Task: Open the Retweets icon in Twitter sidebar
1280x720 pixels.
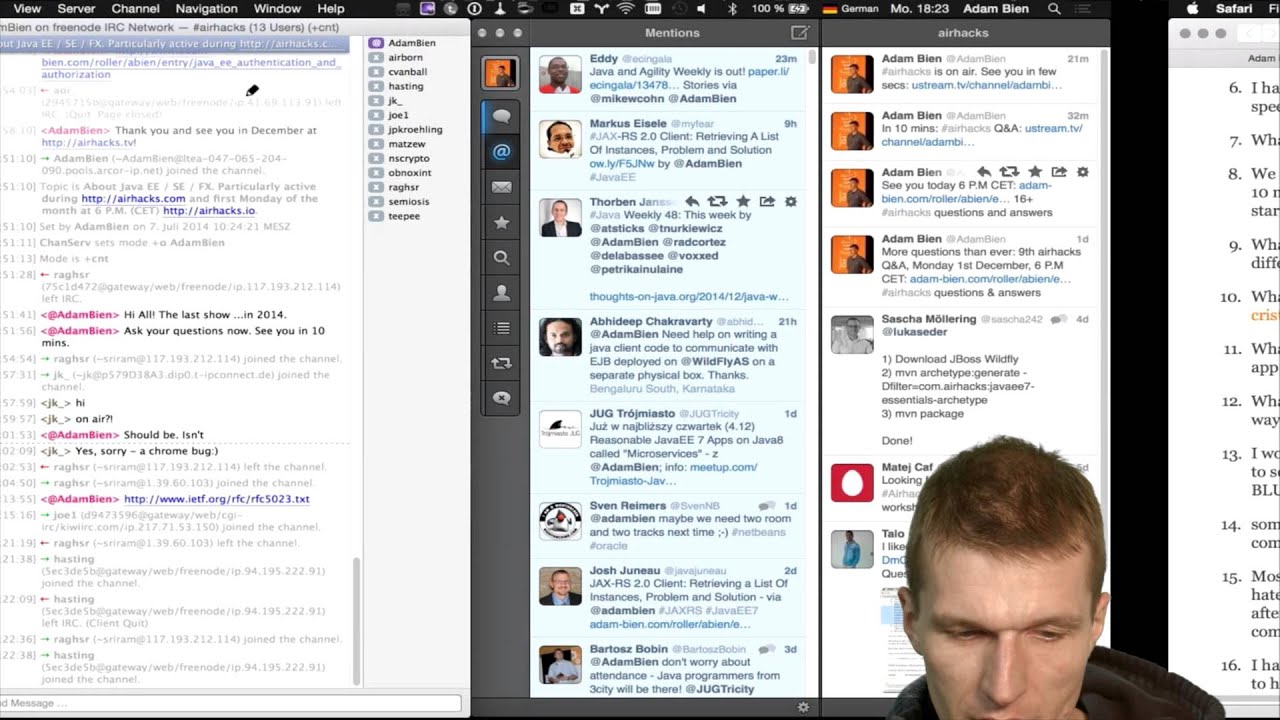Action: [x=501, y=363]
